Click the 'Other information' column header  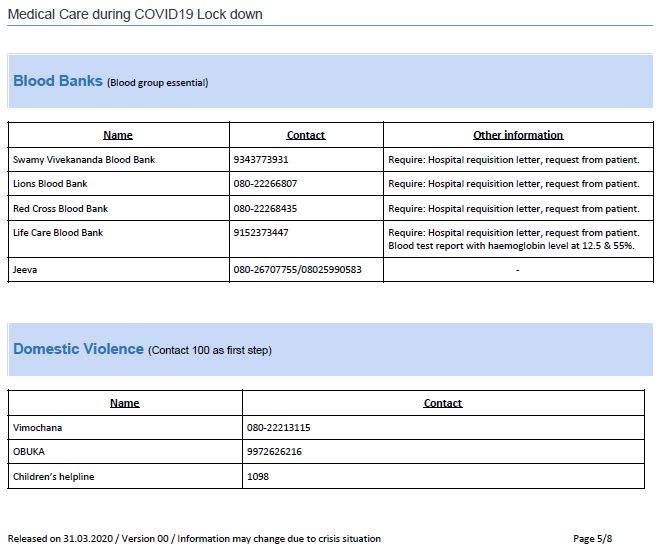click(x=518, y=135)
